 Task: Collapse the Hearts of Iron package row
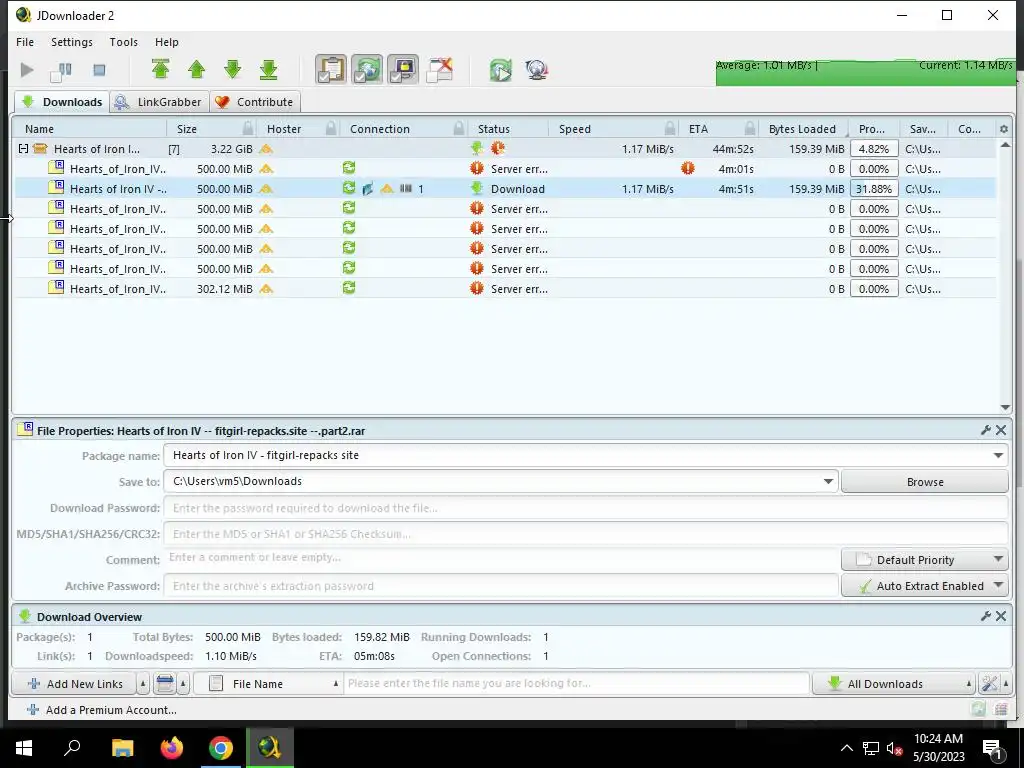click(x=23, y=149)
